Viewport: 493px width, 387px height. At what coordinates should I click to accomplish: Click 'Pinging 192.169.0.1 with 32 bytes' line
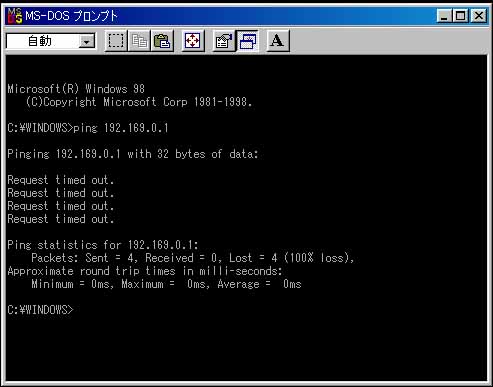pyautogui.click(x=133, y=154)
